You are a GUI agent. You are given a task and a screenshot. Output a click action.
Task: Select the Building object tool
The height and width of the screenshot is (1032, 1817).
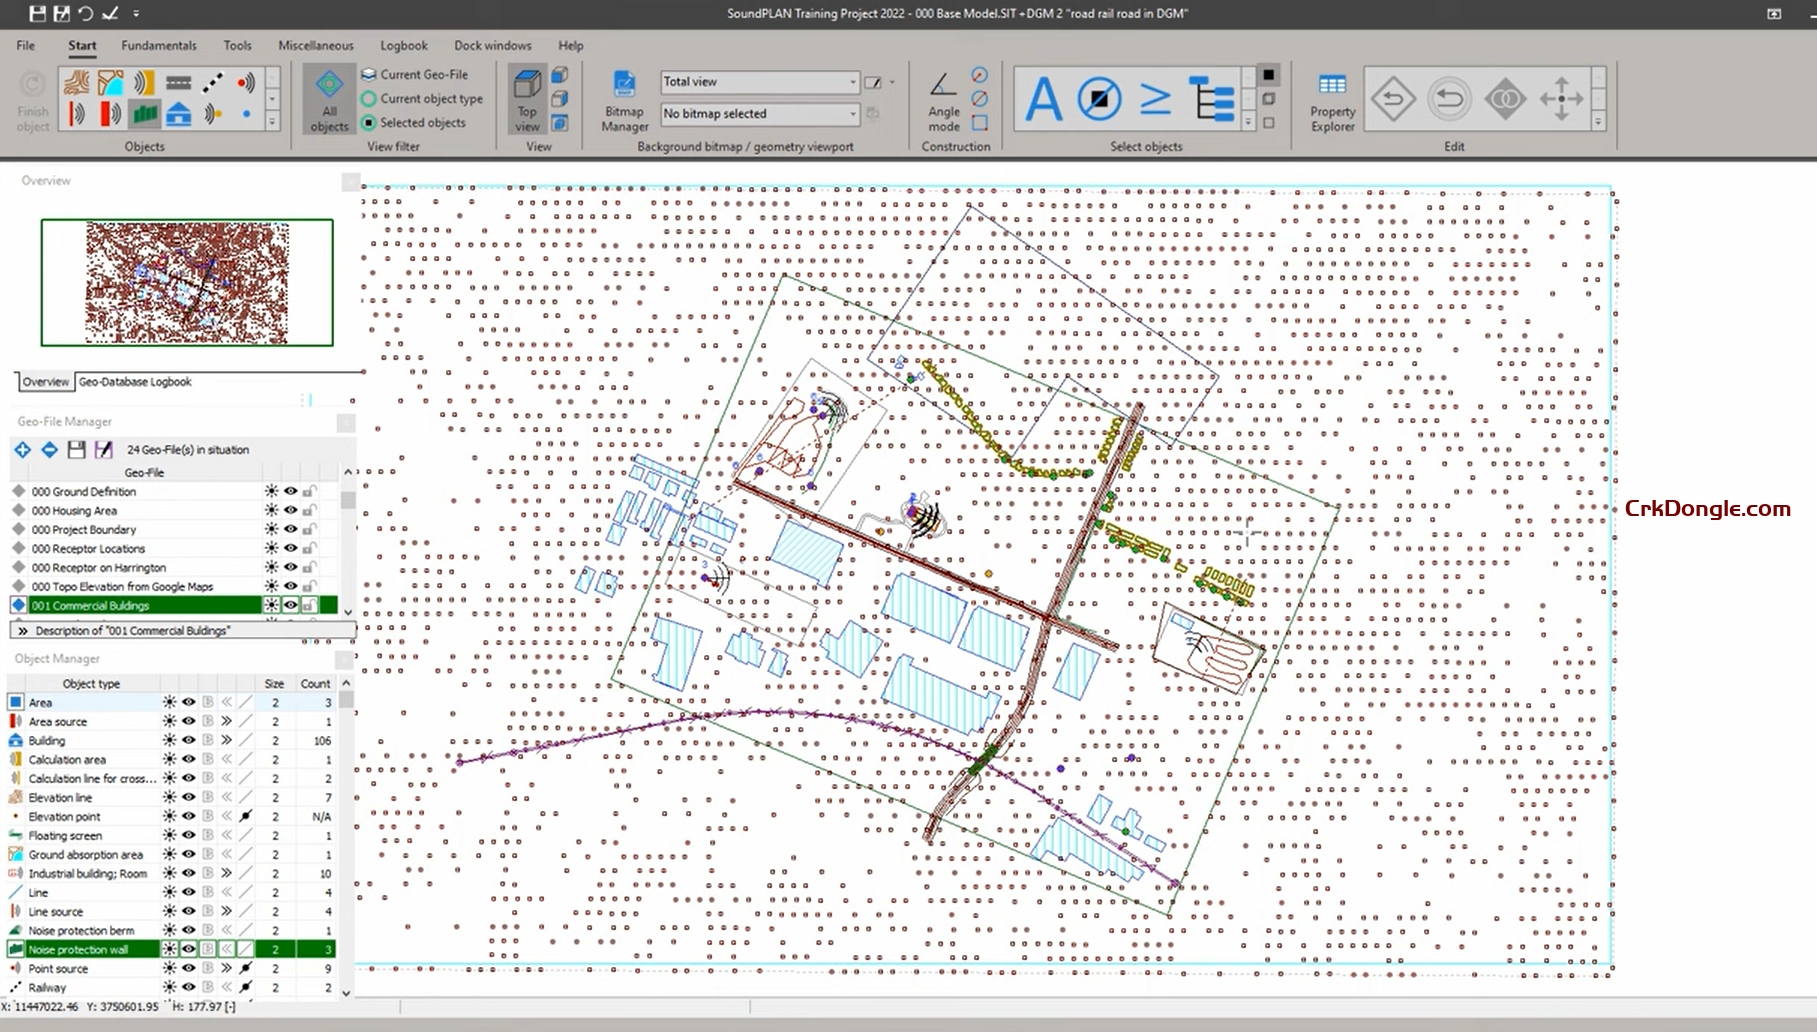(179, 115)
